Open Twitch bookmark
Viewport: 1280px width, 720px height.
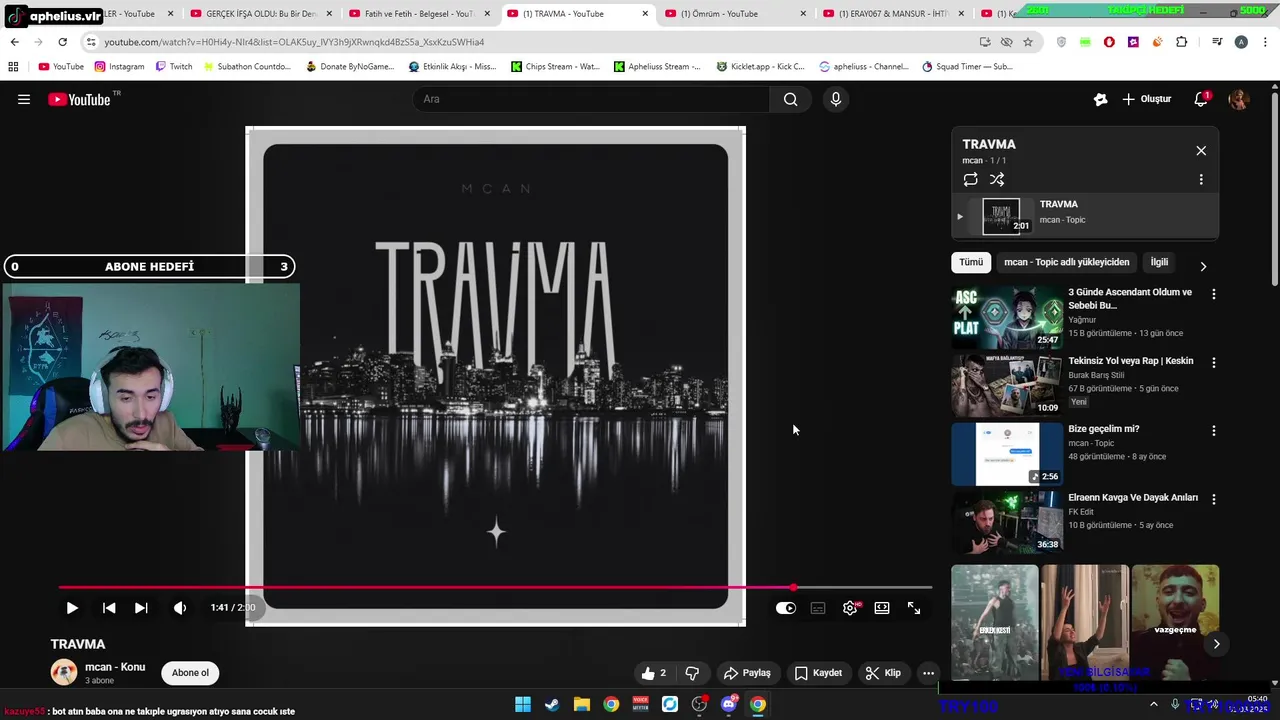(x=174, y=67)
